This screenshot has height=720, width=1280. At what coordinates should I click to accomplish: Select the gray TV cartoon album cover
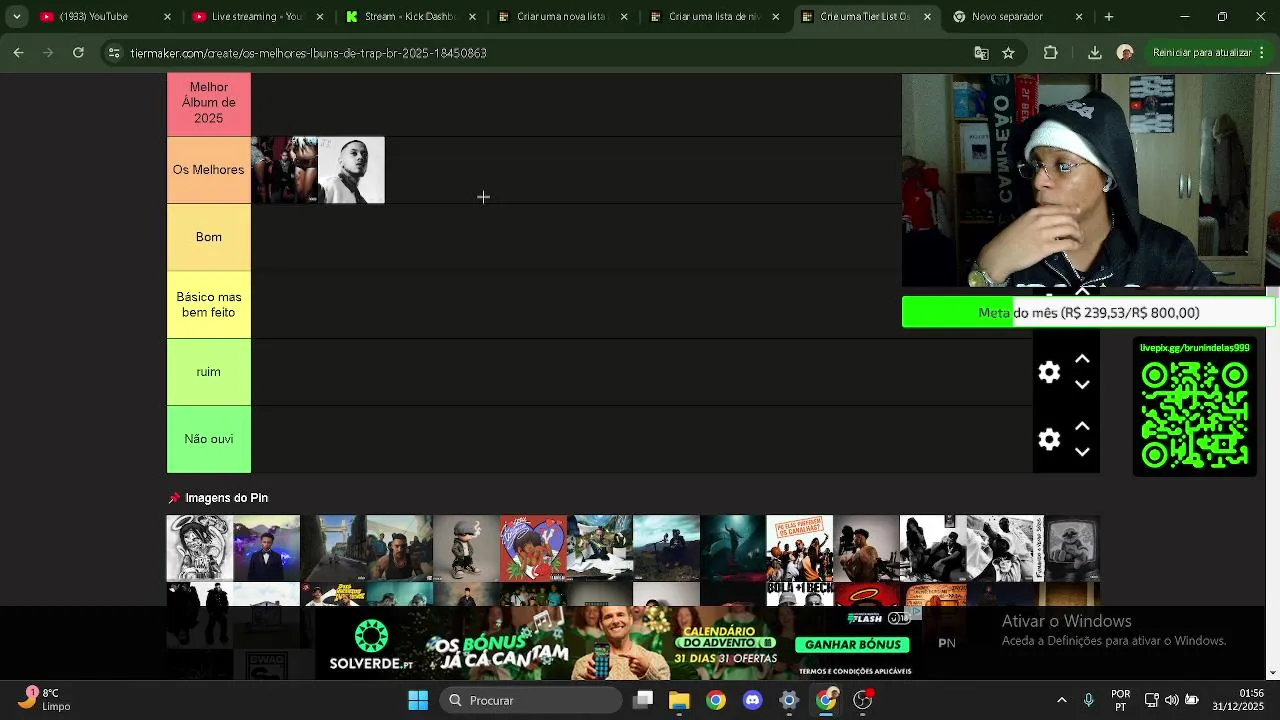point(1071,548)
